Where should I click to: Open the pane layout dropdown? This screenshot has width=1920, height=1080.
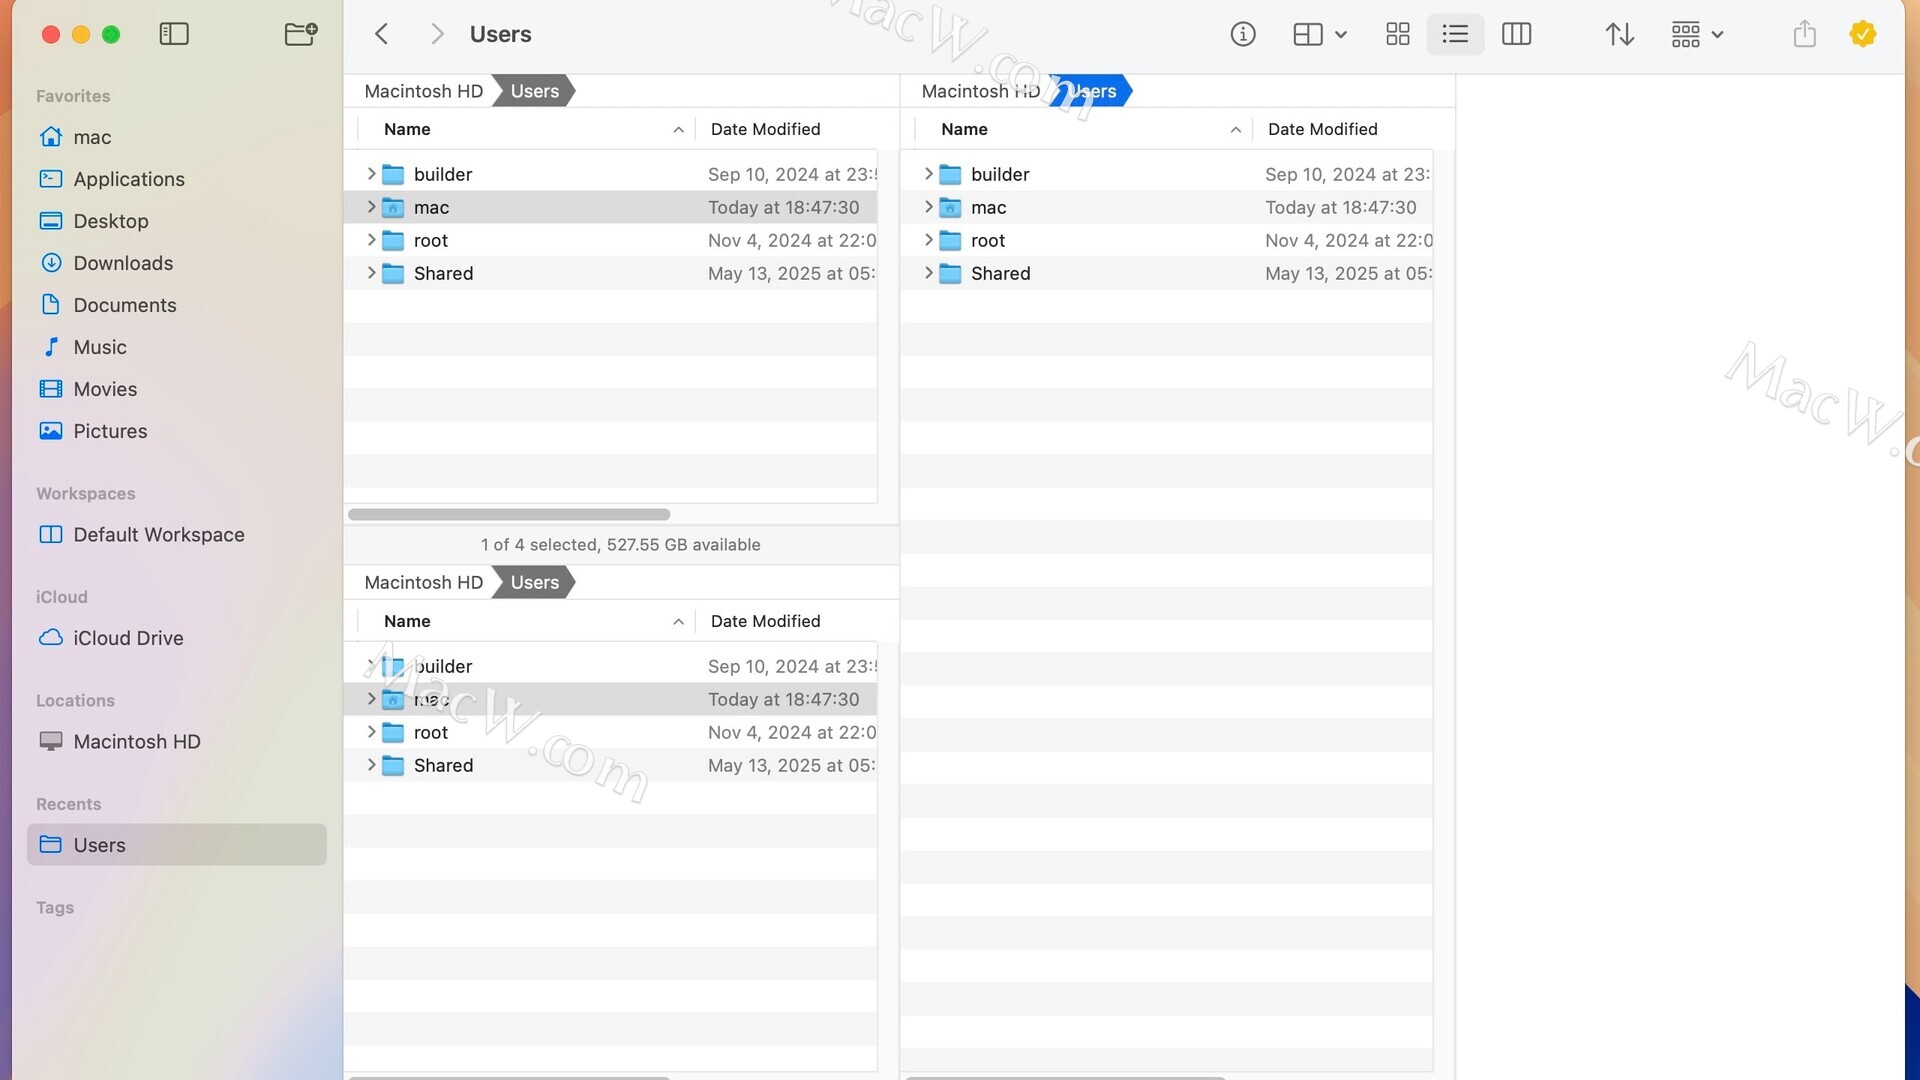1319,34
